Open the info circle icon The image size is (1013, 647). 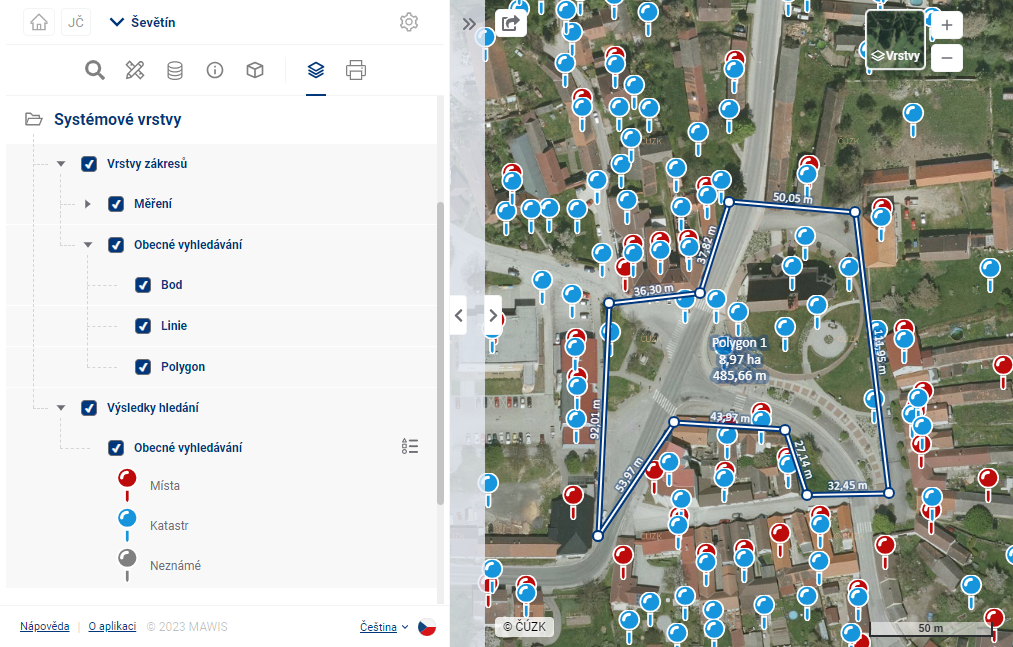point(215,70)
